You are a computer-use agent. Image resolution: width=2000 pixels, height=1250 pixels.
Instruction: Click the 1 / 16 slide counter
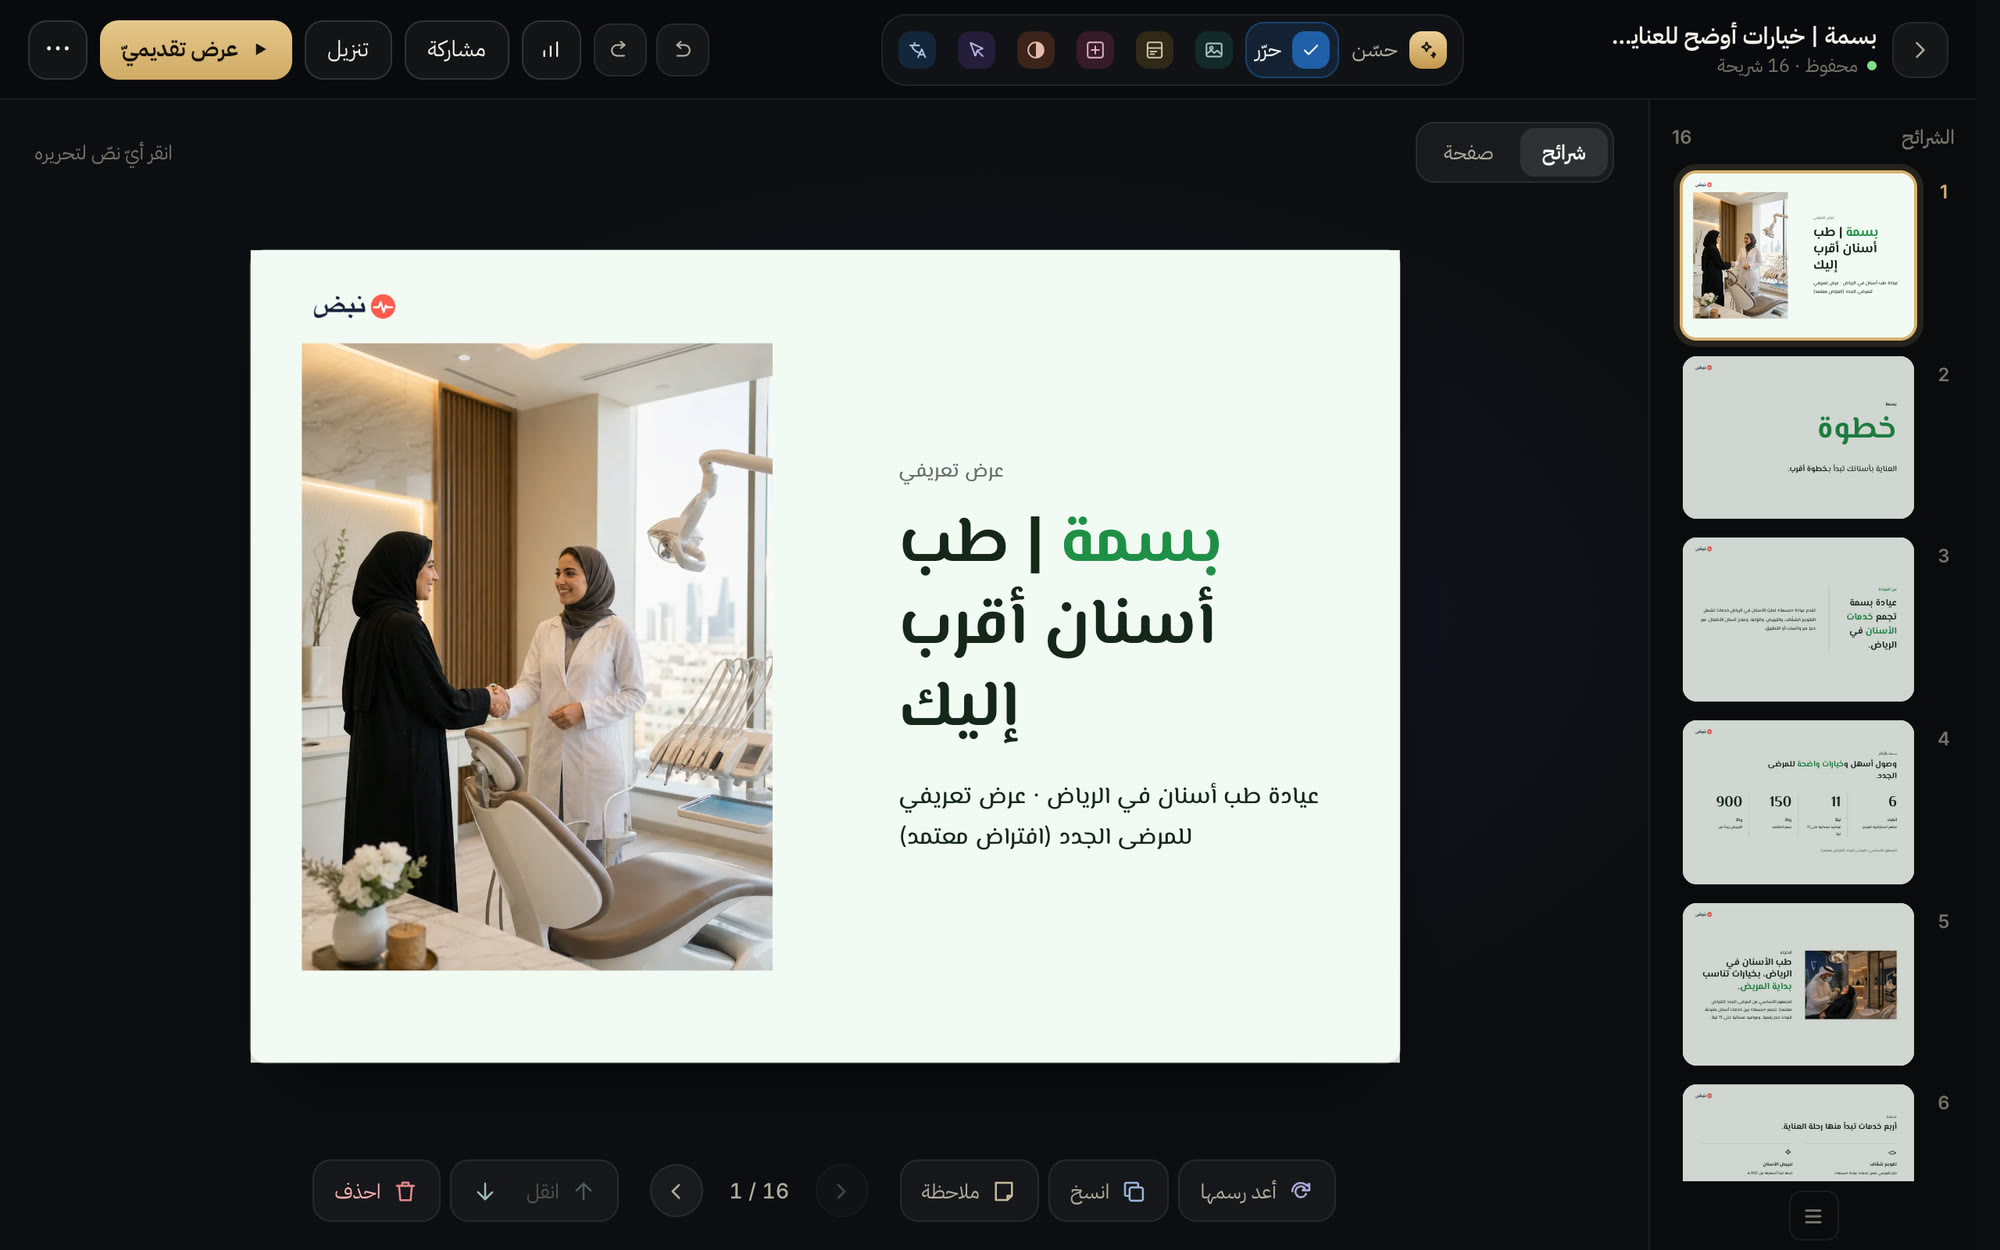coord(759,1191)
